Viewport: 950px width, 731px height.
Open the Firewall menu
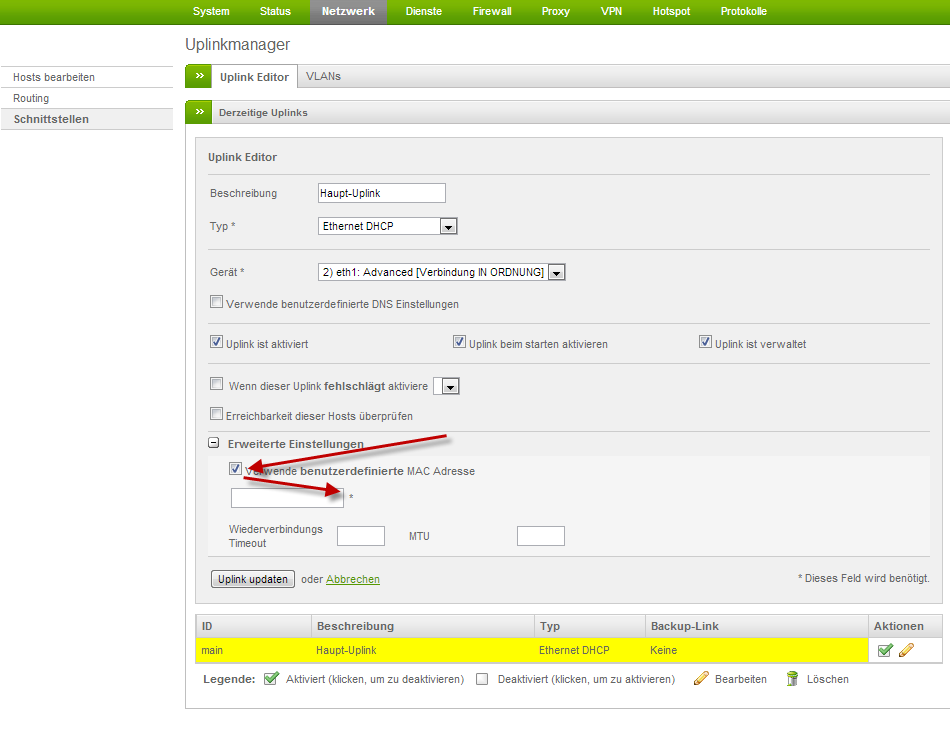pyautogui.click(x=492, y=12)
